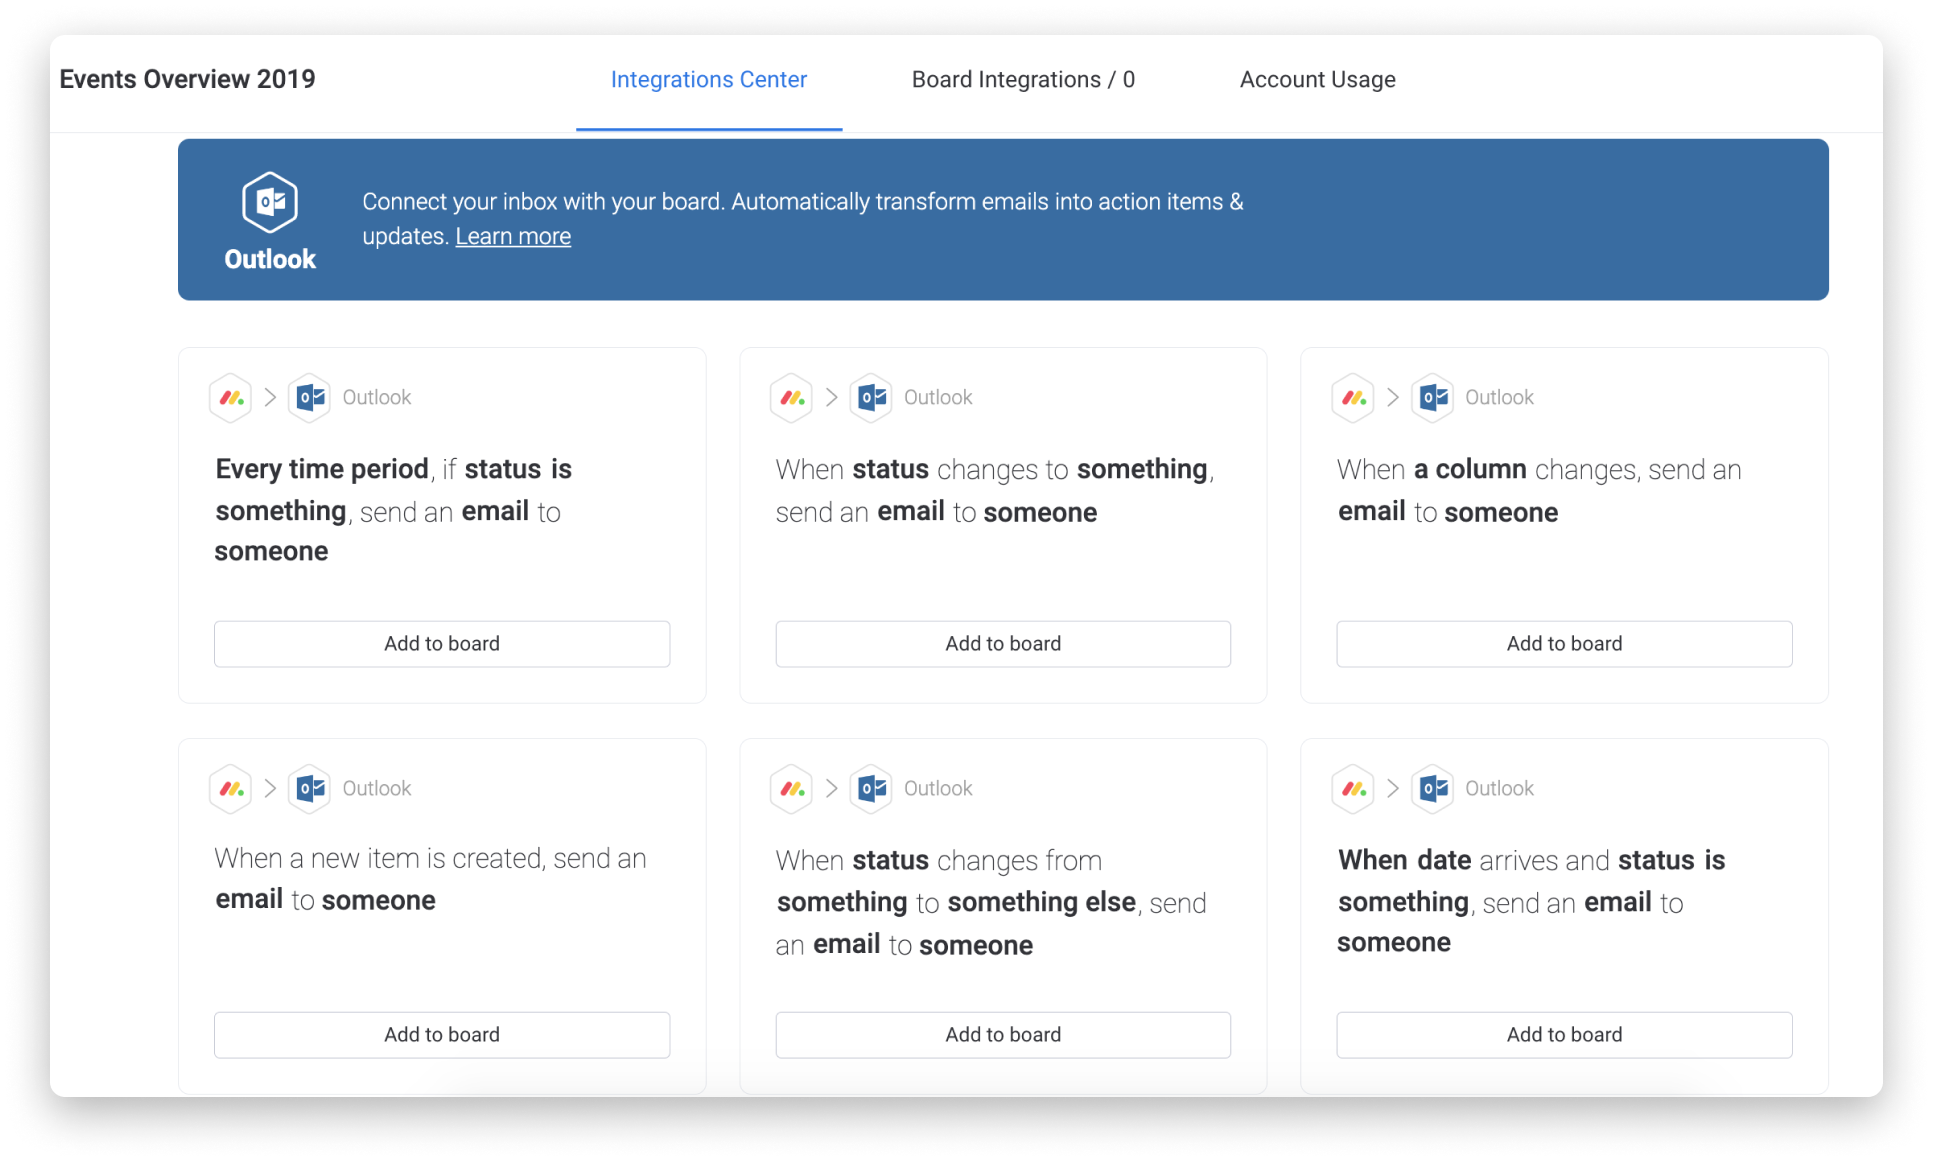Click the chevron in the column changes recipe header
Image resolution: width=1933 pixels, height=1162 pixels.
(1392, 397)
